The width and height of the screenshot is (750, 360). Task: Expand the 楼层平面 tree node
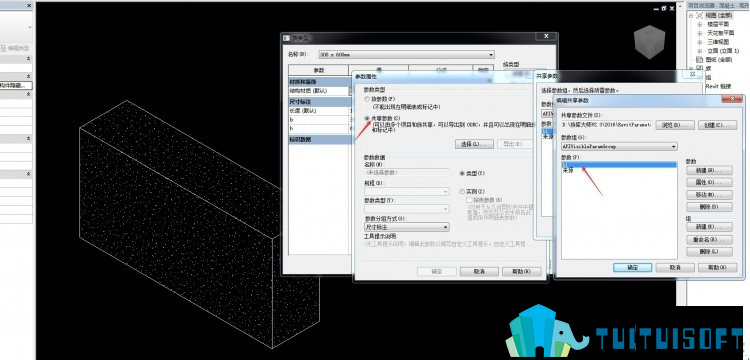699,24
